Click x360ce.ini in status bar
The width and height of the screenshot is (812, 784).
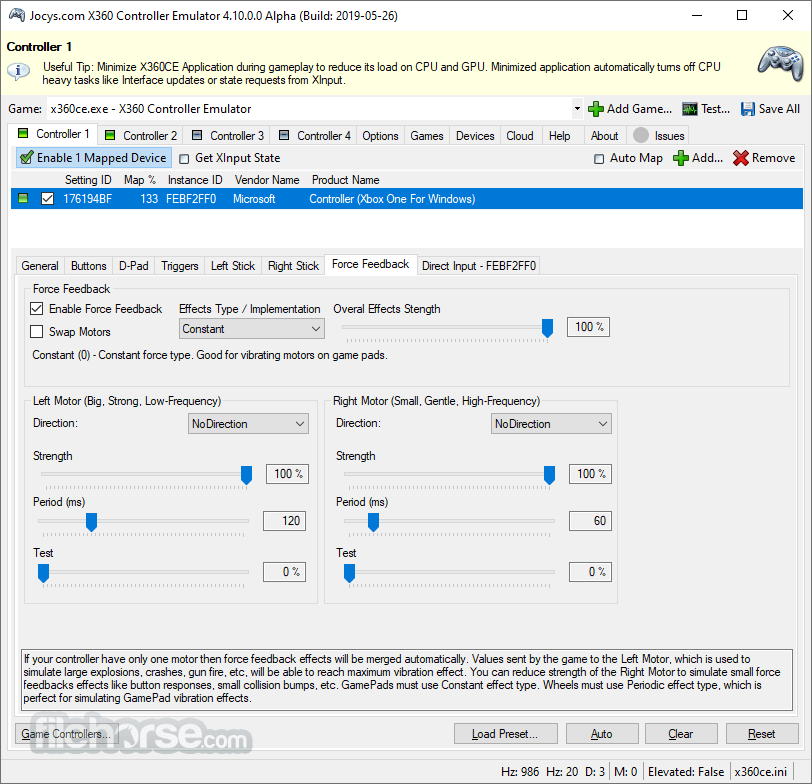click(x=760, y=772)
